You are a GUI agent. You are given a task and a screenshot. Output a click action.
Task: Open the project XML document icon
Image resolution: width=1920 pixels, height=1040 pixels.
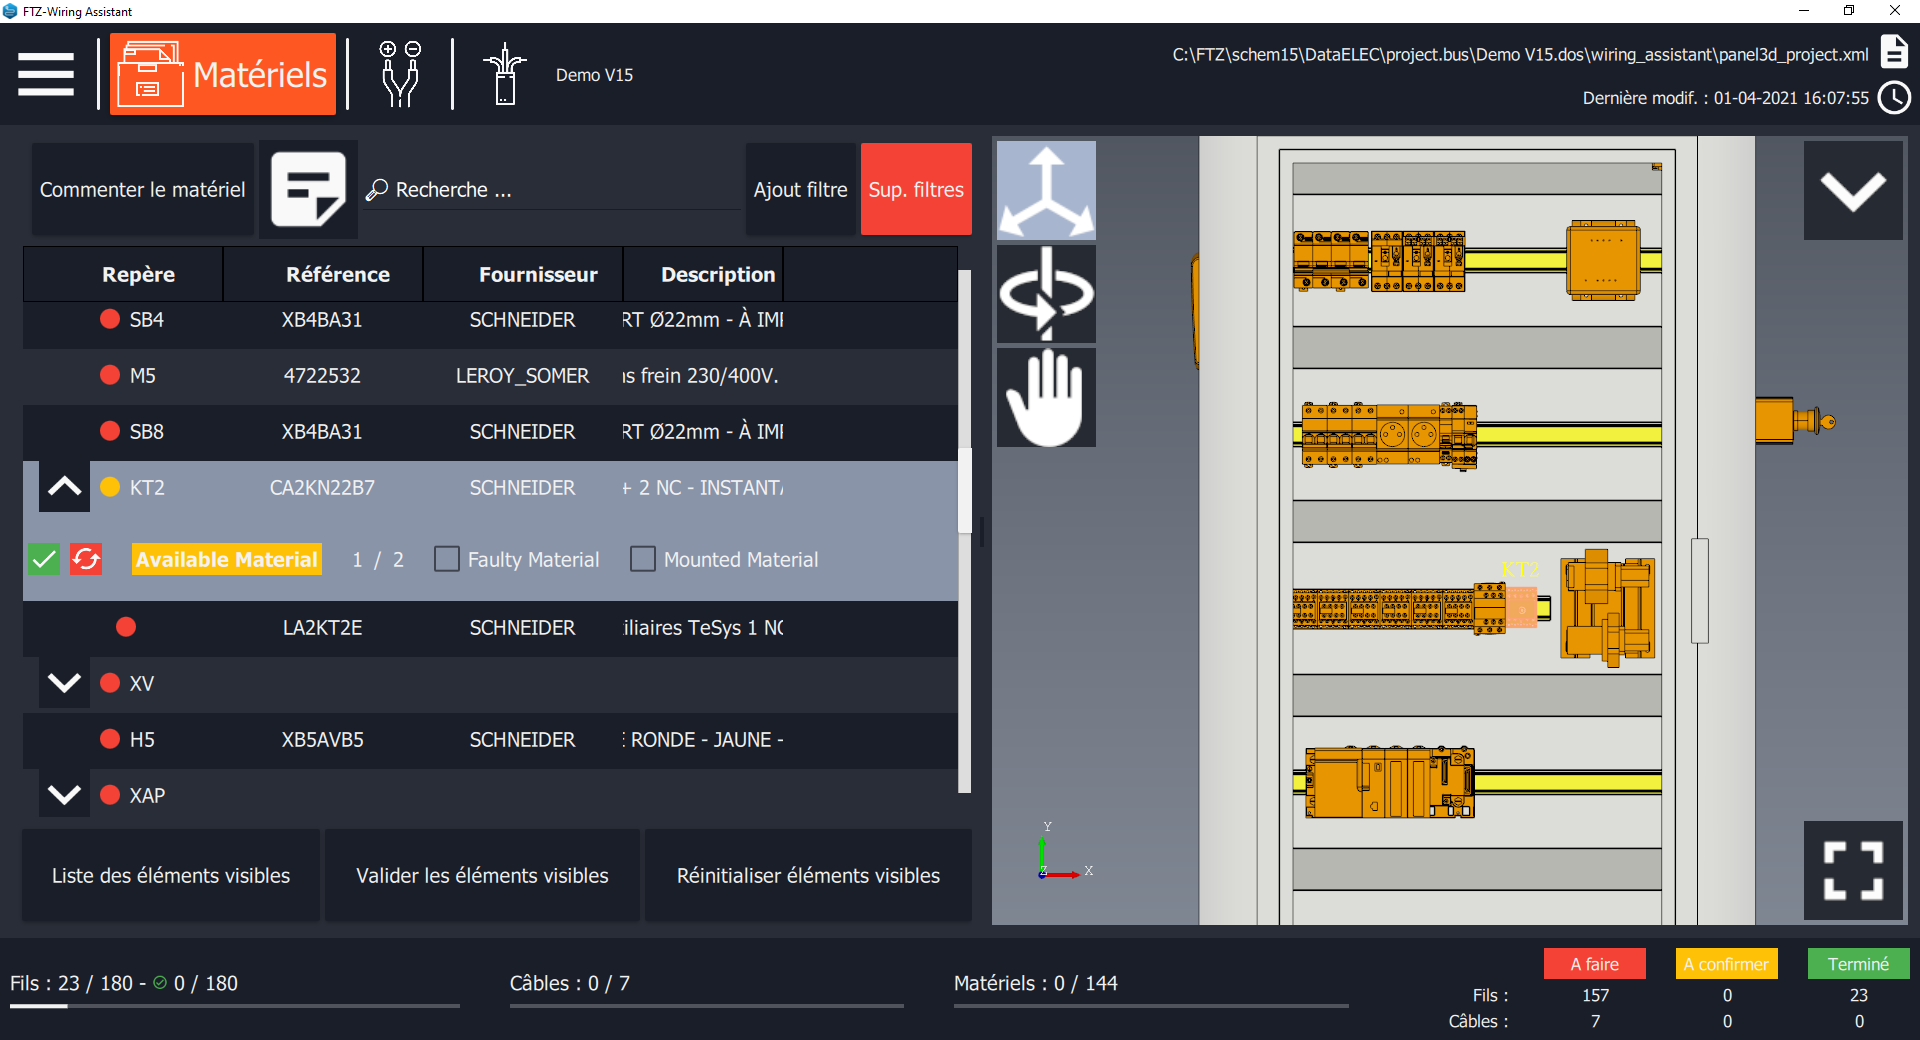pos(1894,51)
